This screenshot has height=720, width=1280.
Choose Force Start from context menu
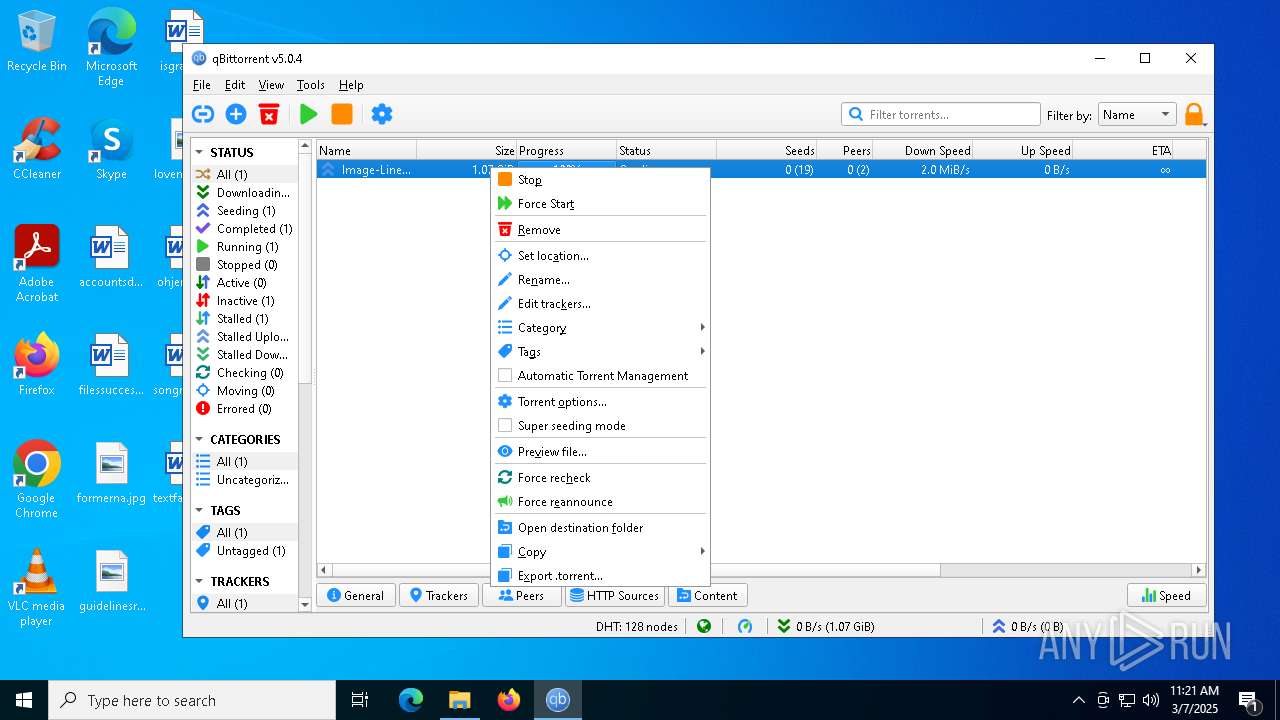click(600, 204)
